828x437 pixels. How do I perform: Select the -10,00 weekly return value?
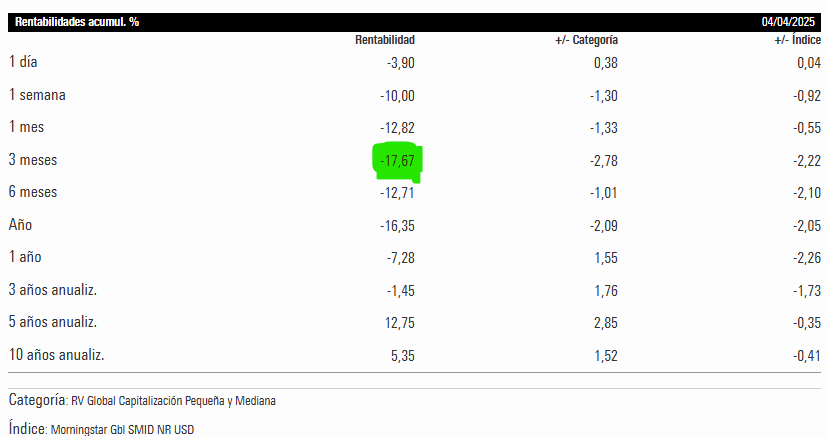point(398,95)
